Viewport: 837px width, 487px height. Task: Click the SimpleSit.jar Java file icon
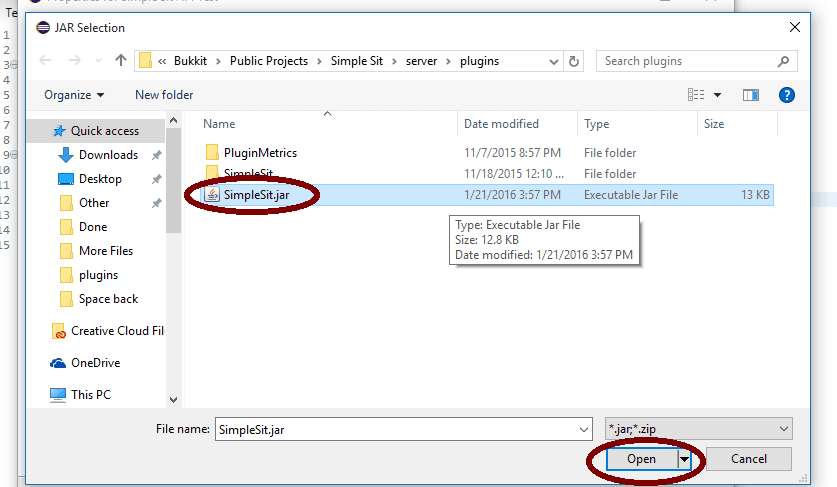click(212, 195)
